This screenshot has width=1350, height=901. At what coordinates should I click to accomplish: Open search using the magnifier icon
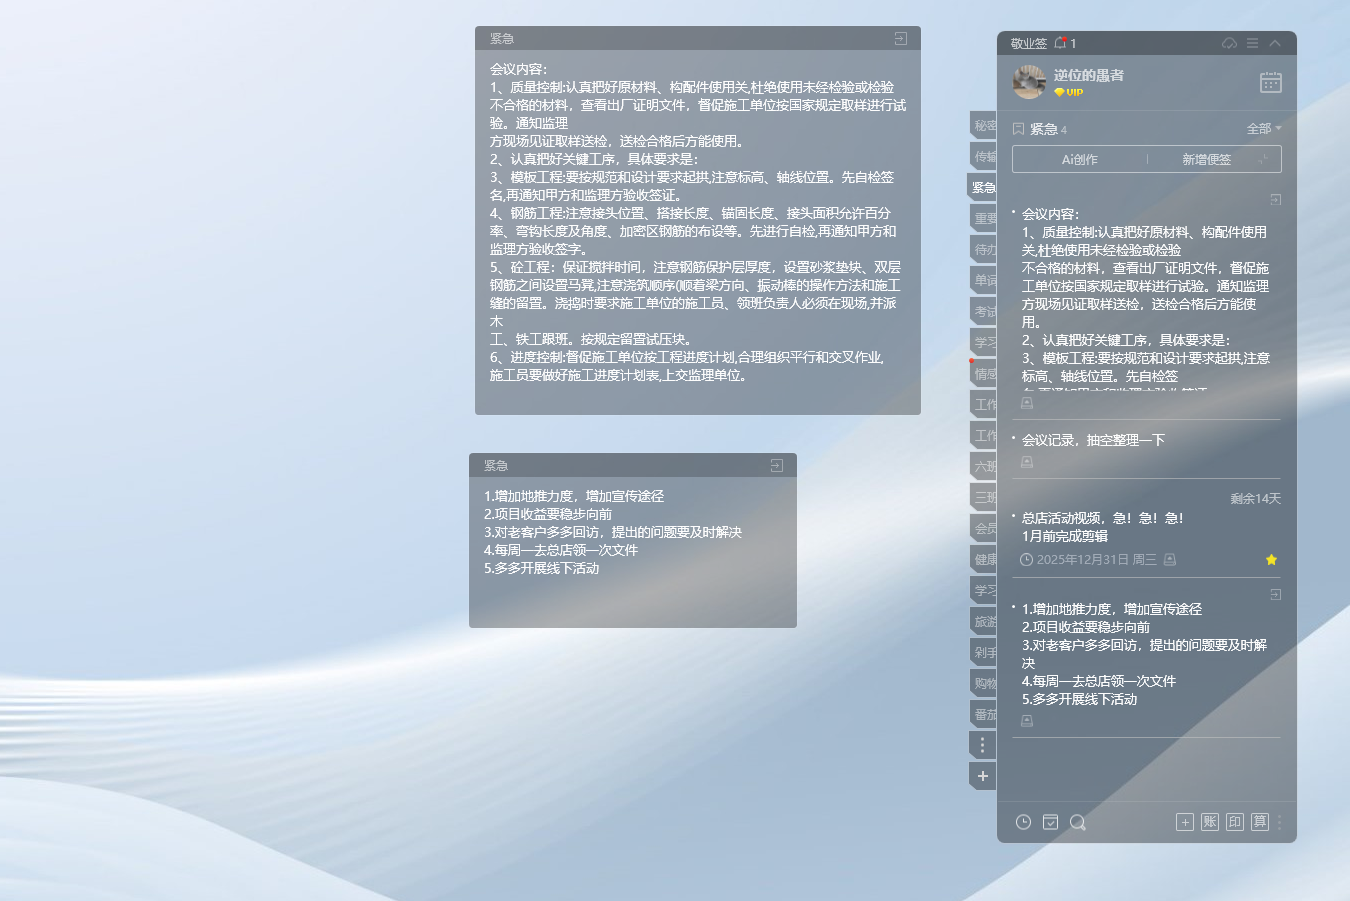(x=1077, y=822)
